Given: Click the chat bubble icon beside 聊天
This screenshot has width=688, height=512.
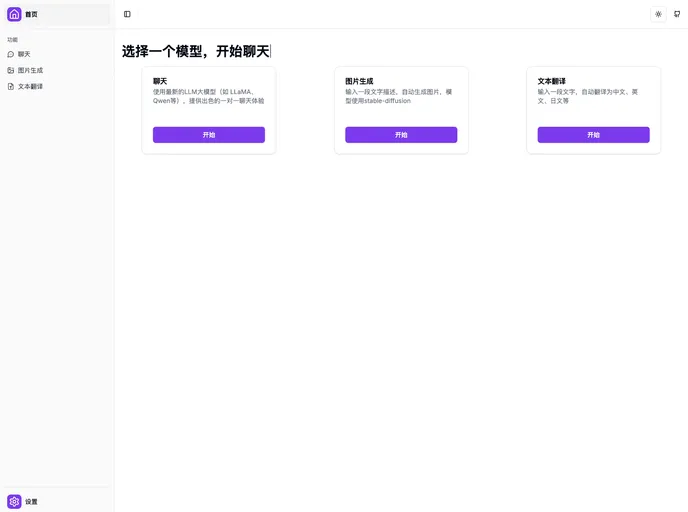Looking at the screenshot, I should click(x=11, y=54).
